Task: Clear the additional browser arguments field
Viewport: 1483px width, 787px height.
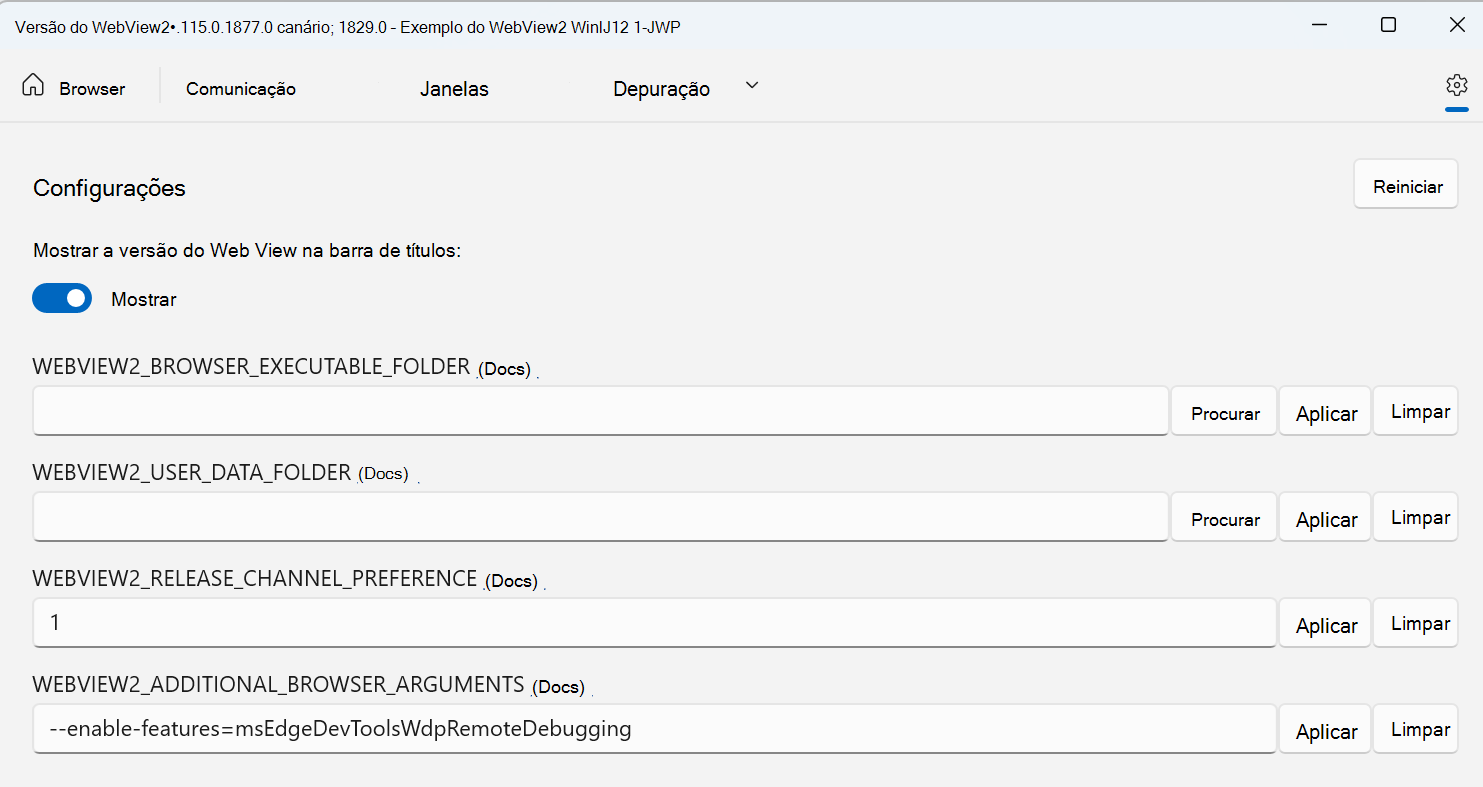Action: coord(1415,729)
